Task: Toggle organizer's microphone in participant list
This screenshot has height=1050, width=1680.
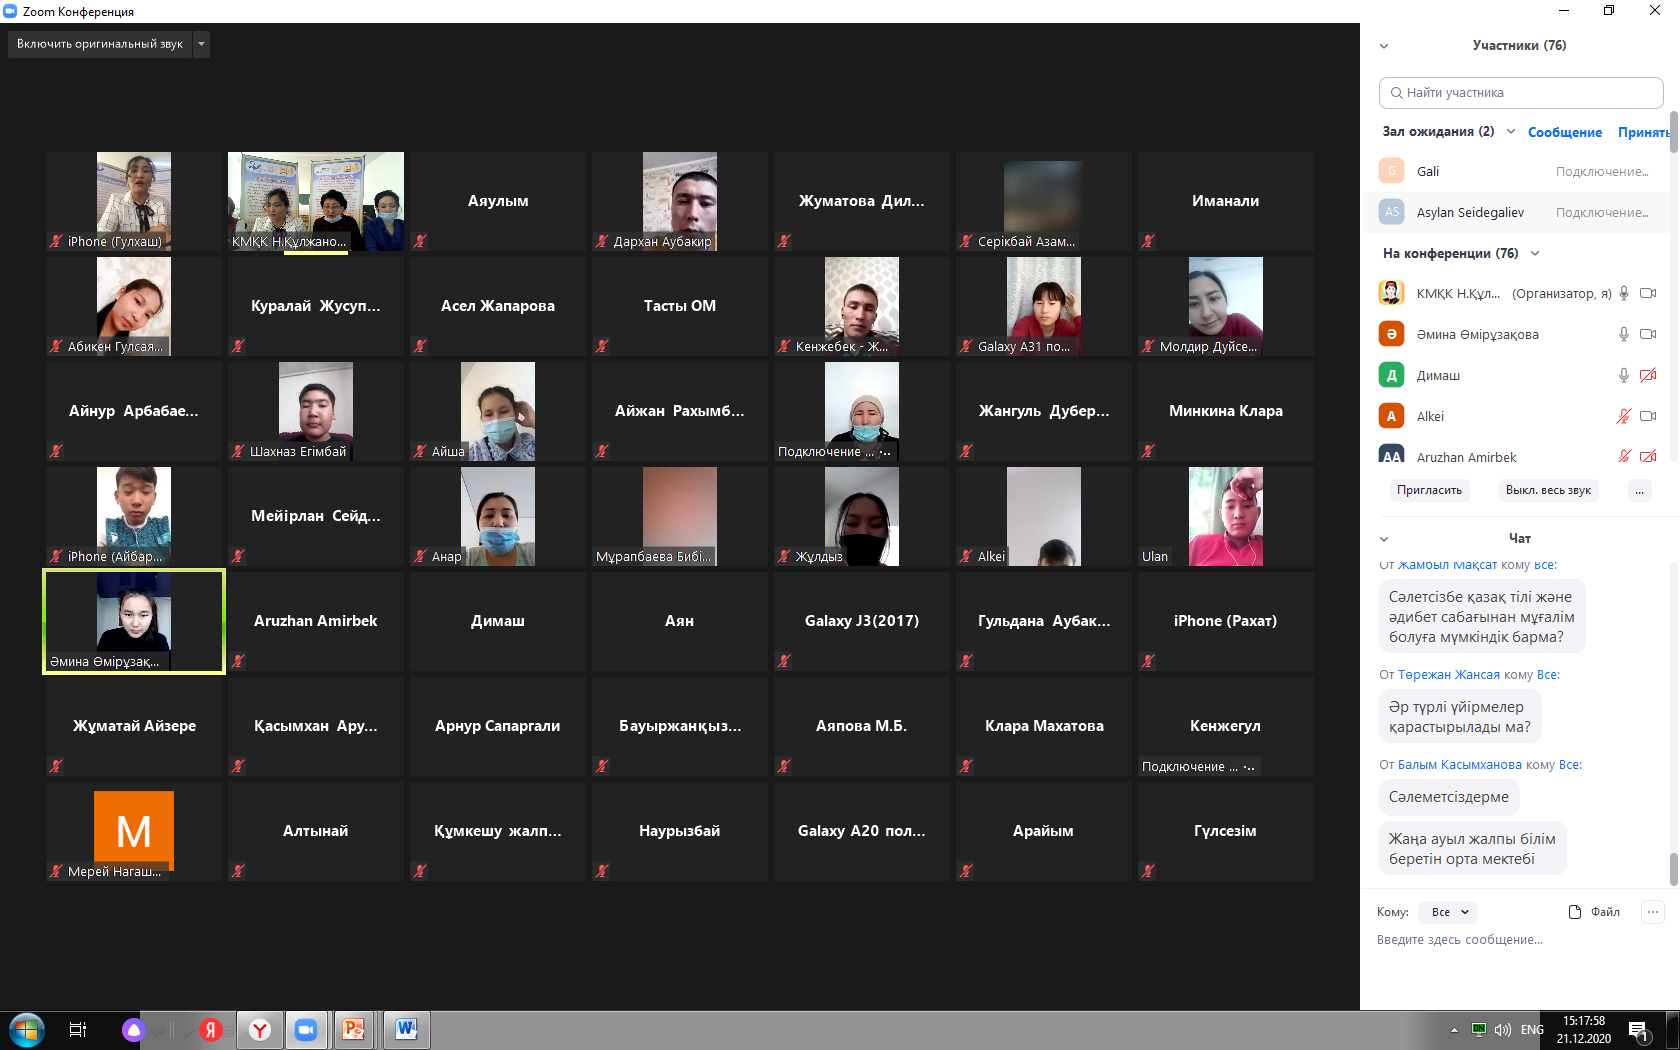Action: [x=1624, y=293]
